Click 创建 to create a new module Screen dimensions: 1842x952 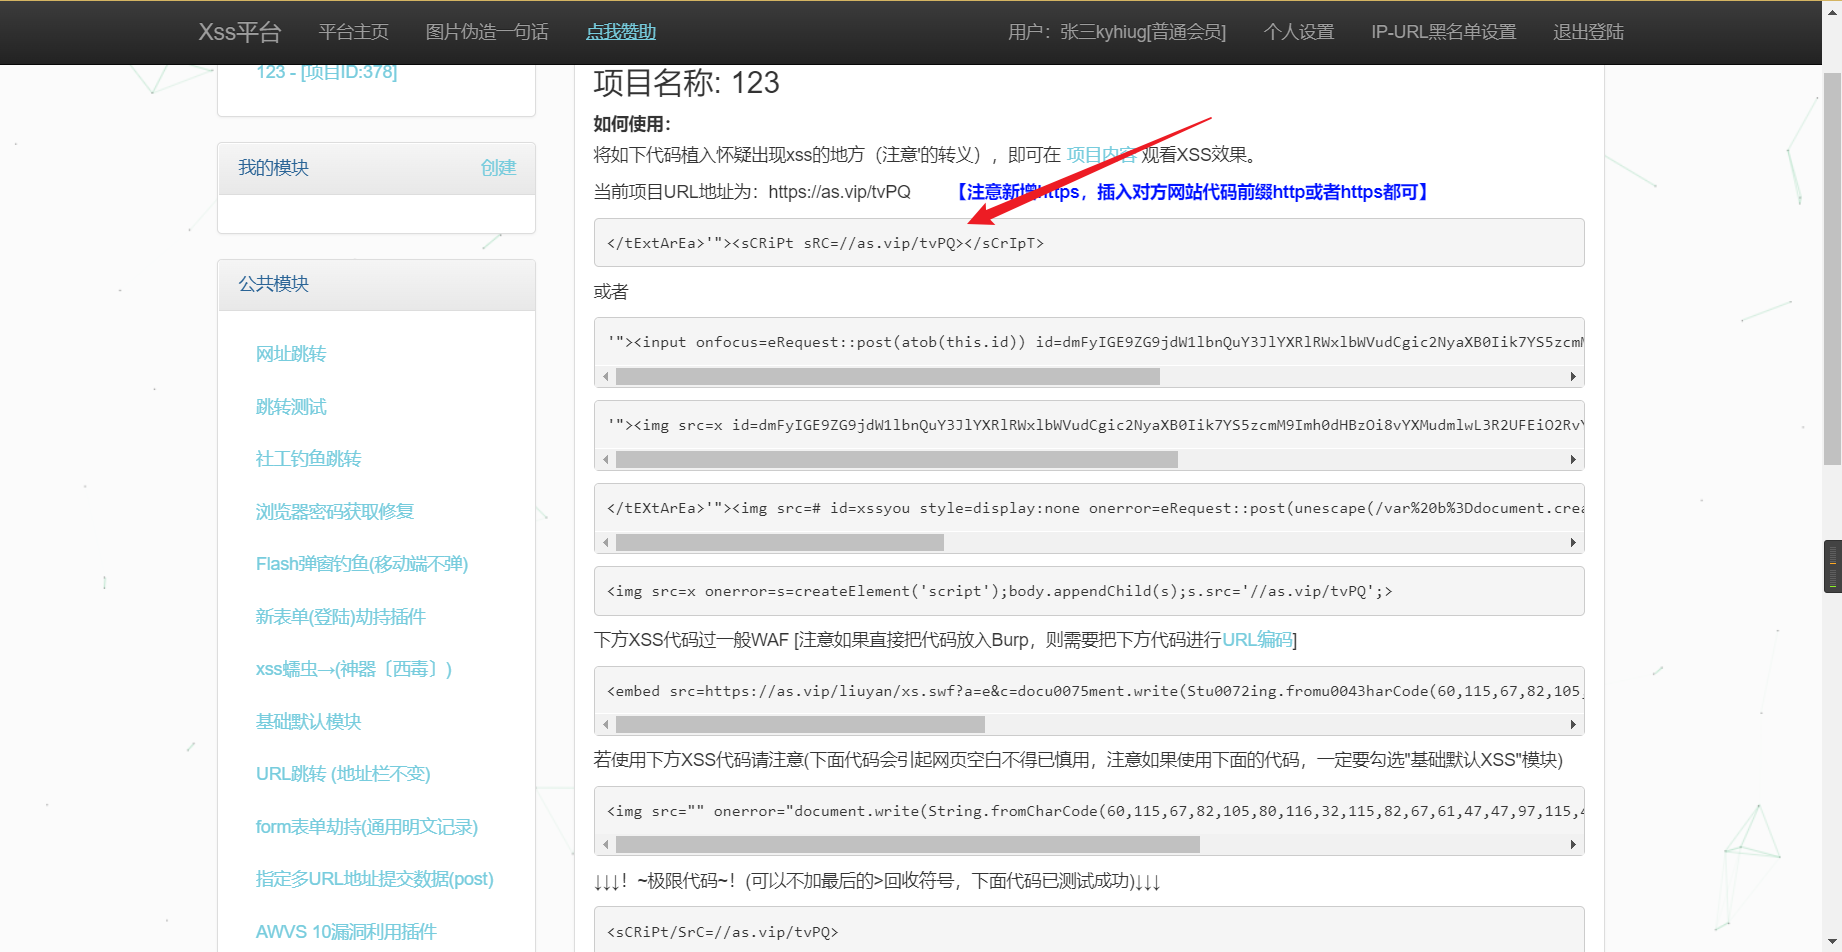499,168
